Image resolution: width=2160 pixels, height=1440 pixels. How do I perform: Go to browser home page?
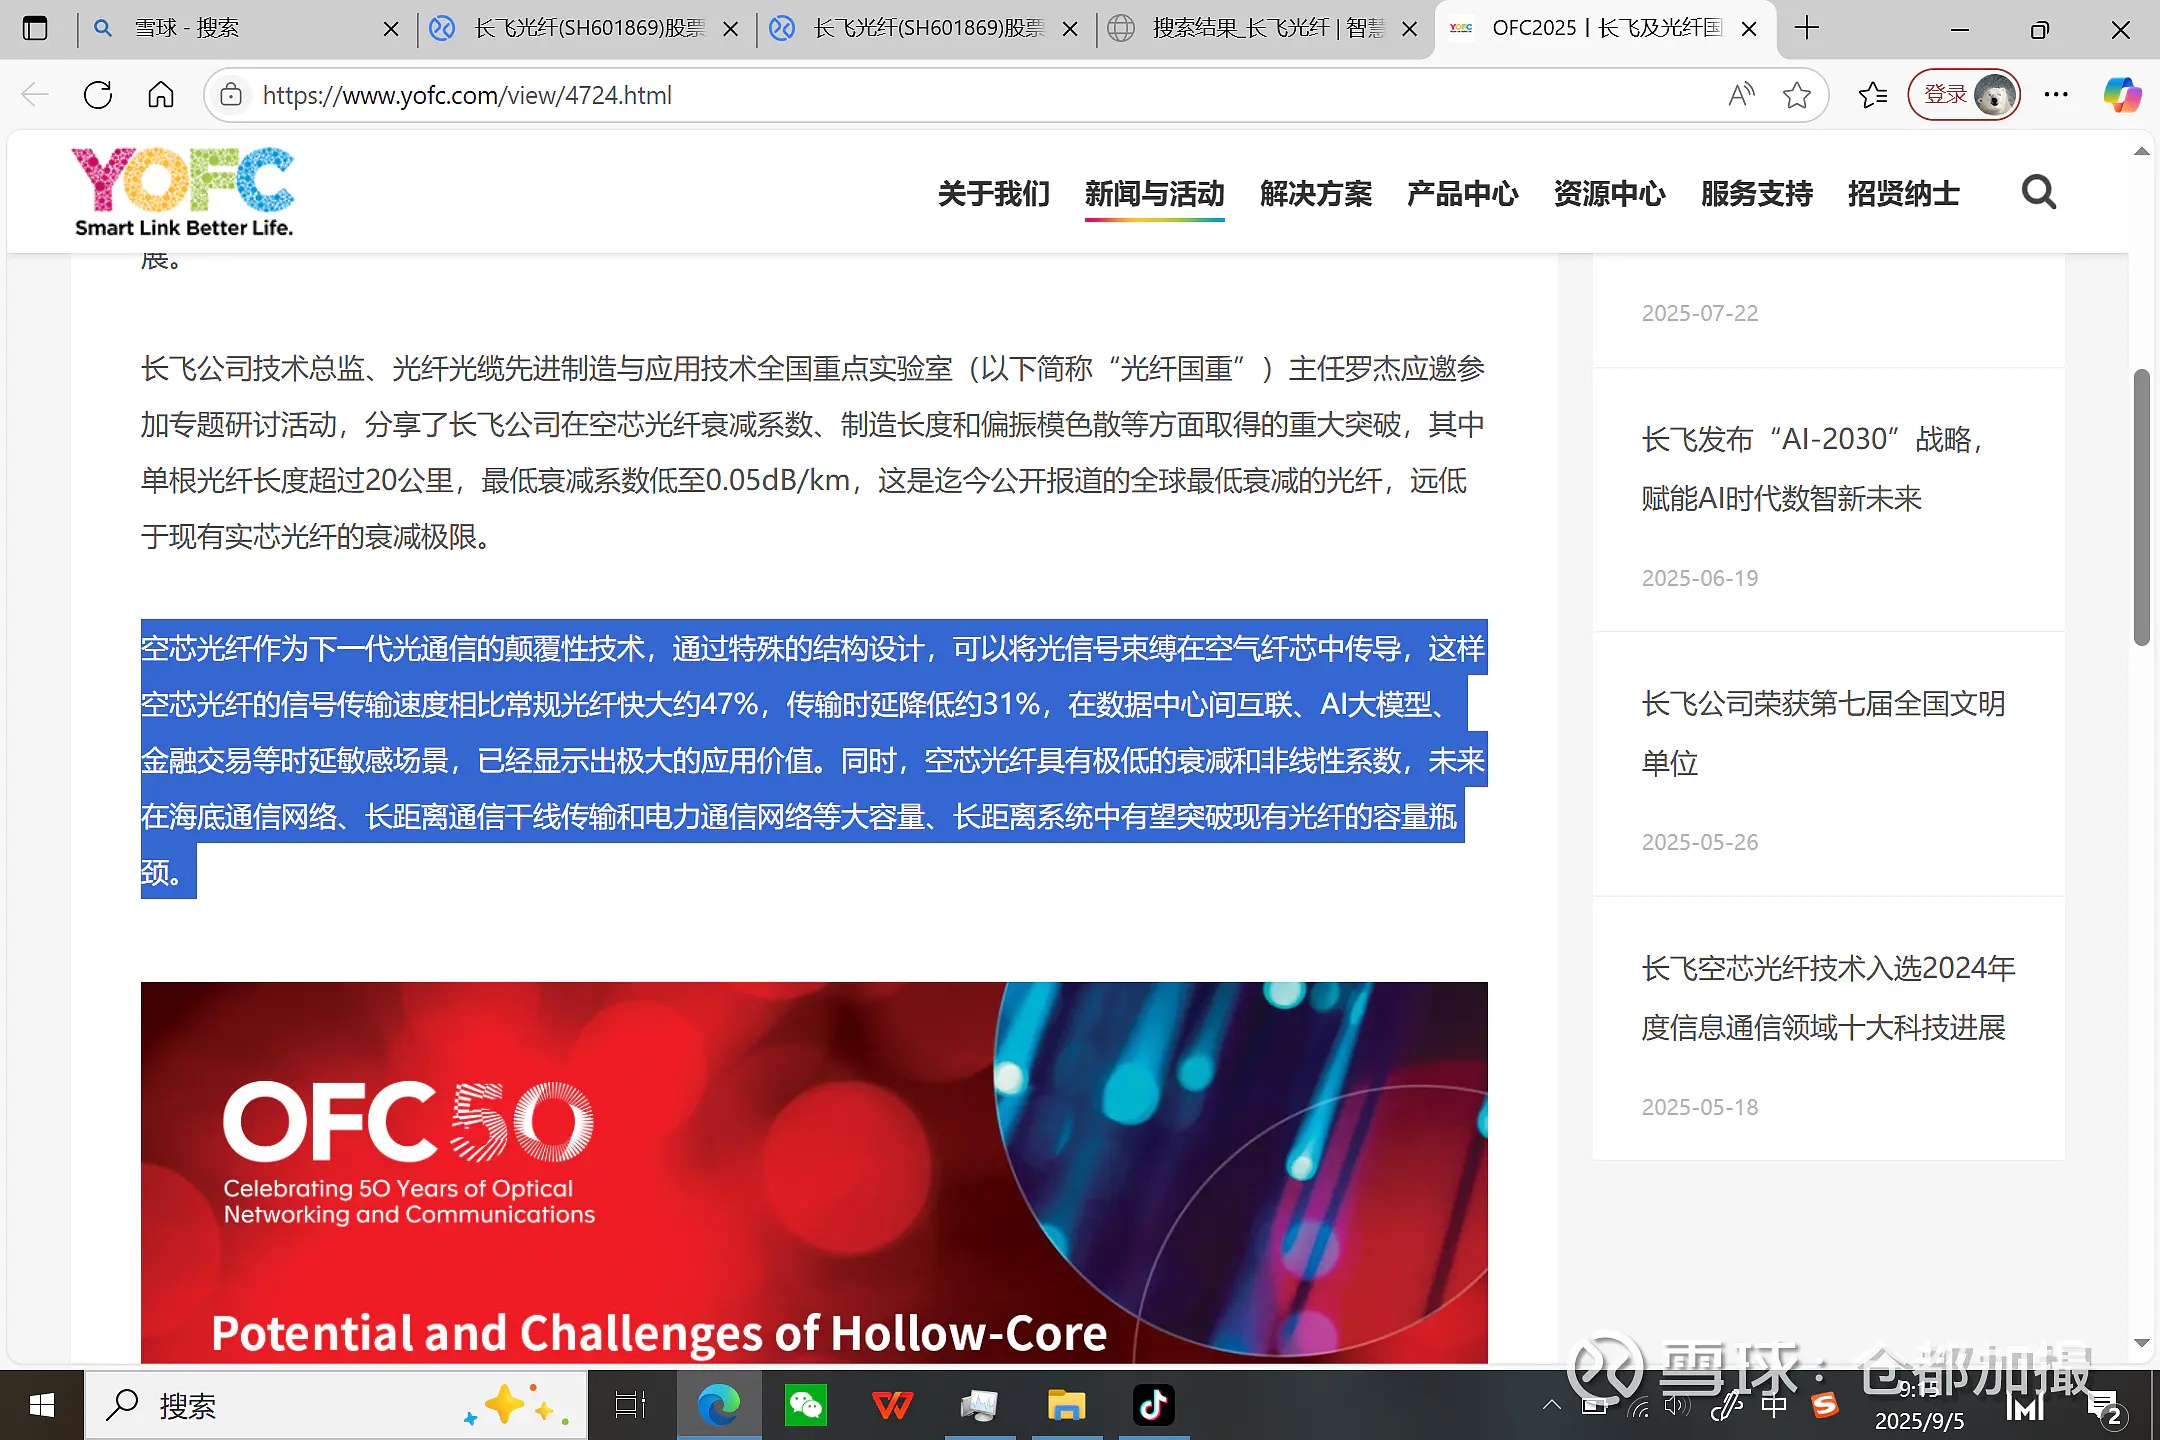click(161, 95)
